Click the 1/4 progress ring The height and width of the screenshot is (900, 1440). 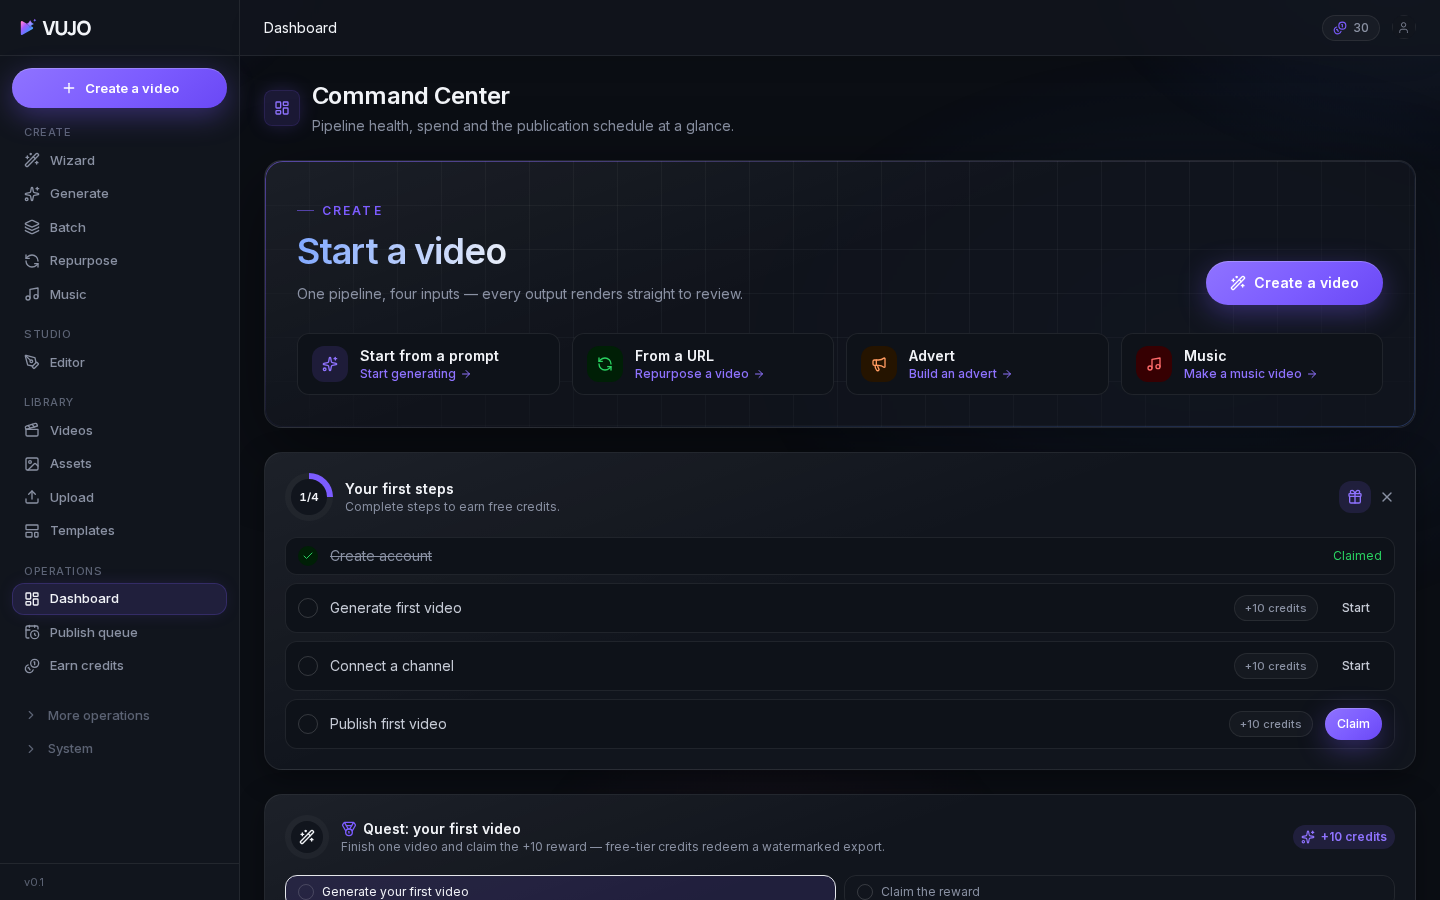coord(309,497)
